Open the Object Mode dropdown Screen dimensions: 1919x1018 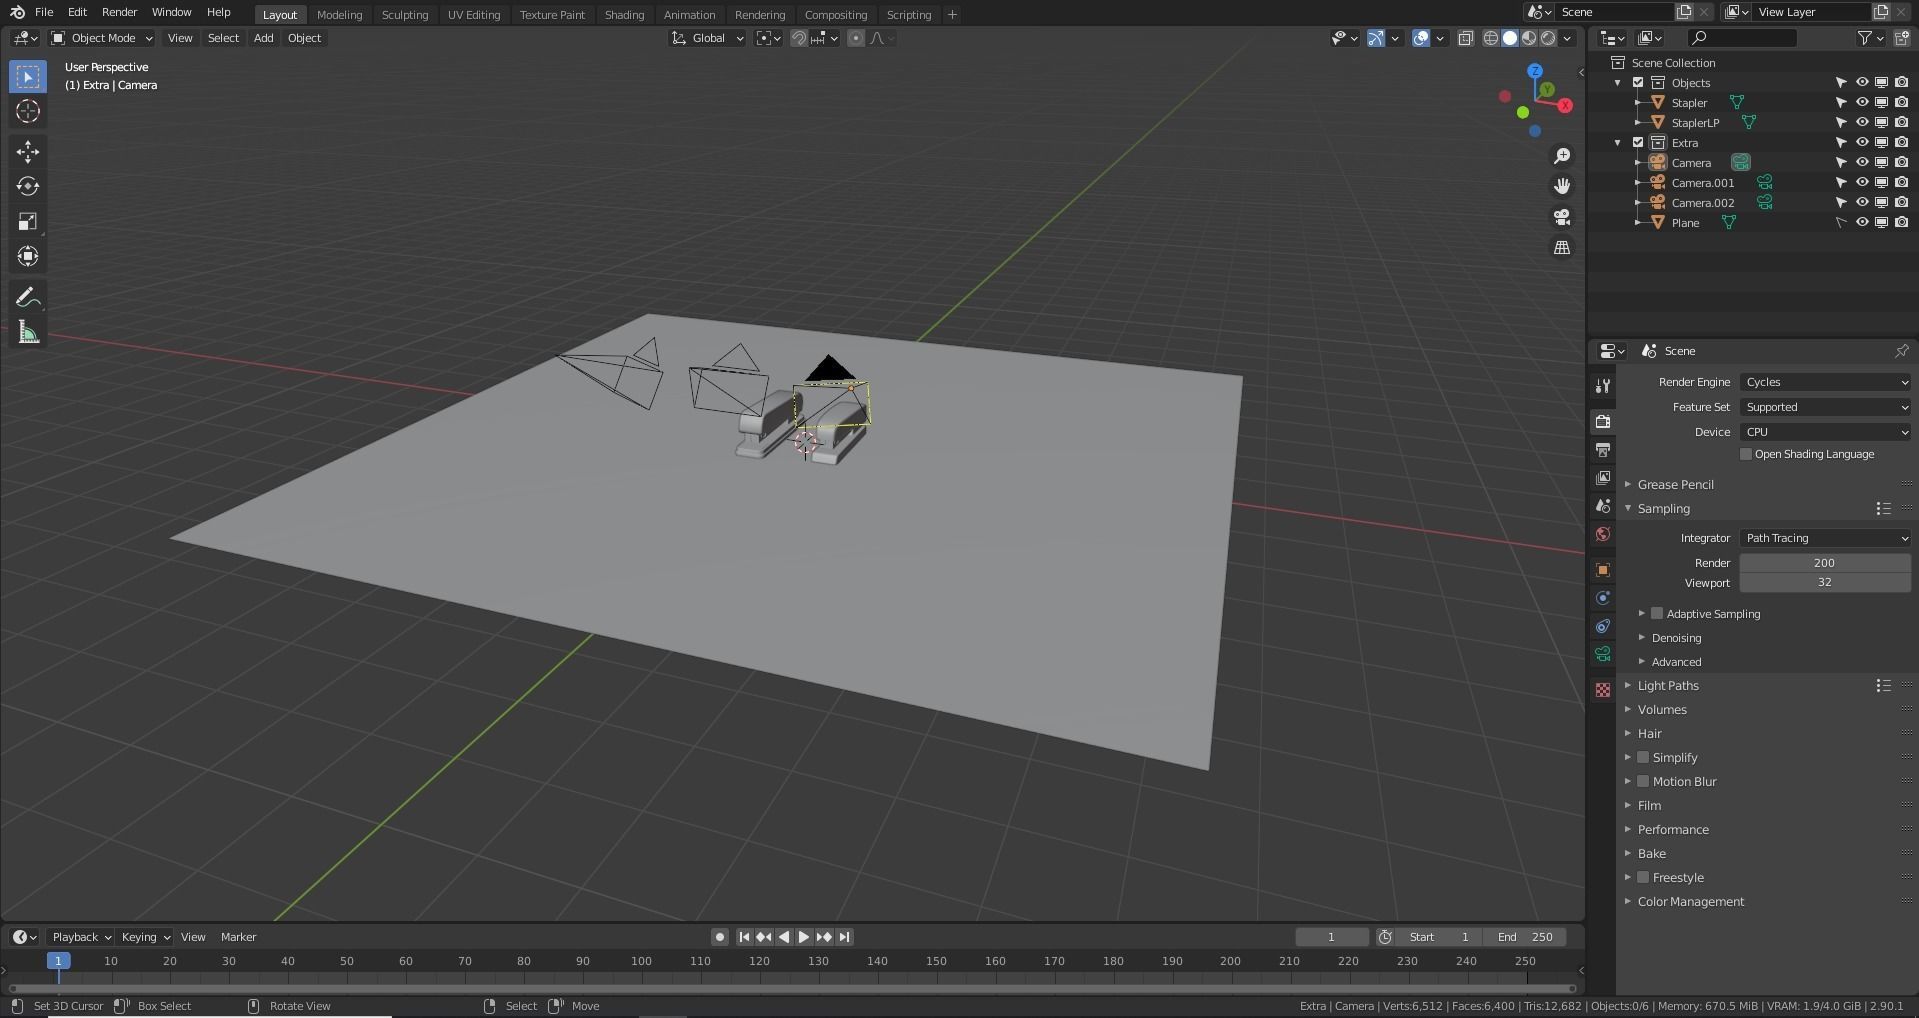102,38
